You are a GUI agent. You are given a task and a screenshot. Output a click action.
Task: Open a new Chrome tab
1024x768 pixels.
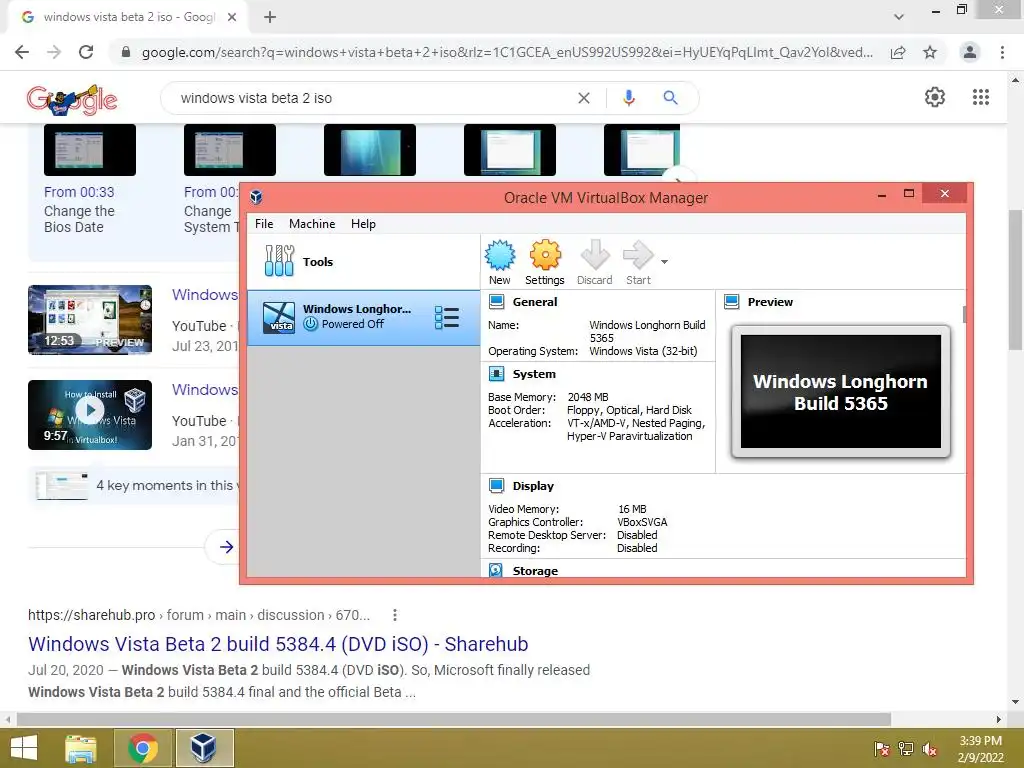point(270,17)
